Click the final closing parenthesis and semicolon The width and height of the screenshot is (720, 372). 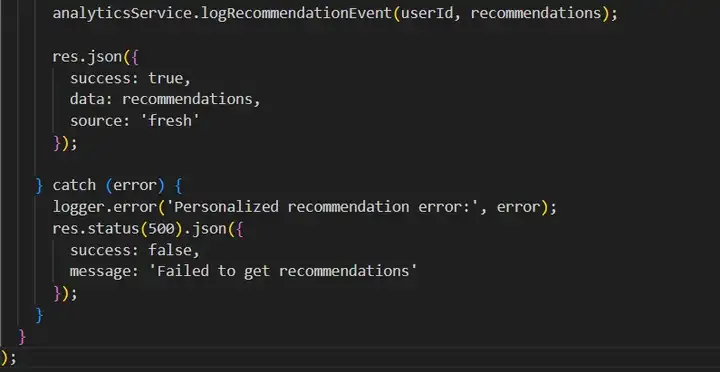tap(8, 357)
